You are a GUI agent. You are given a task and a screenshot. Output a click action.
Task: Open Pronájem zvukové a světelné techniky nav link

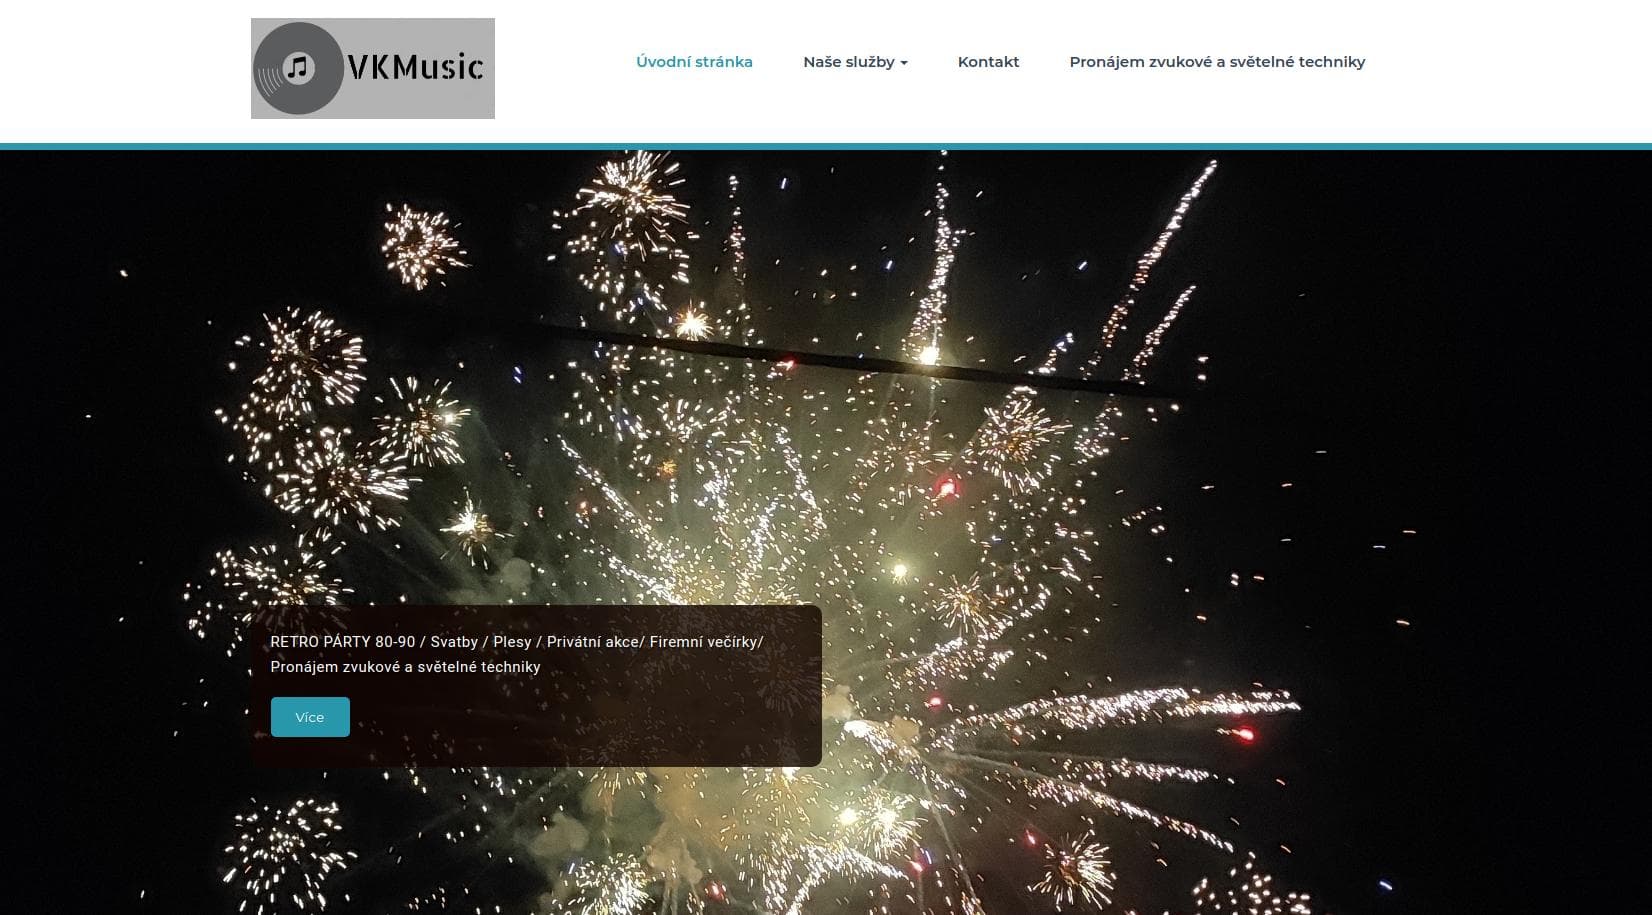1217,62
